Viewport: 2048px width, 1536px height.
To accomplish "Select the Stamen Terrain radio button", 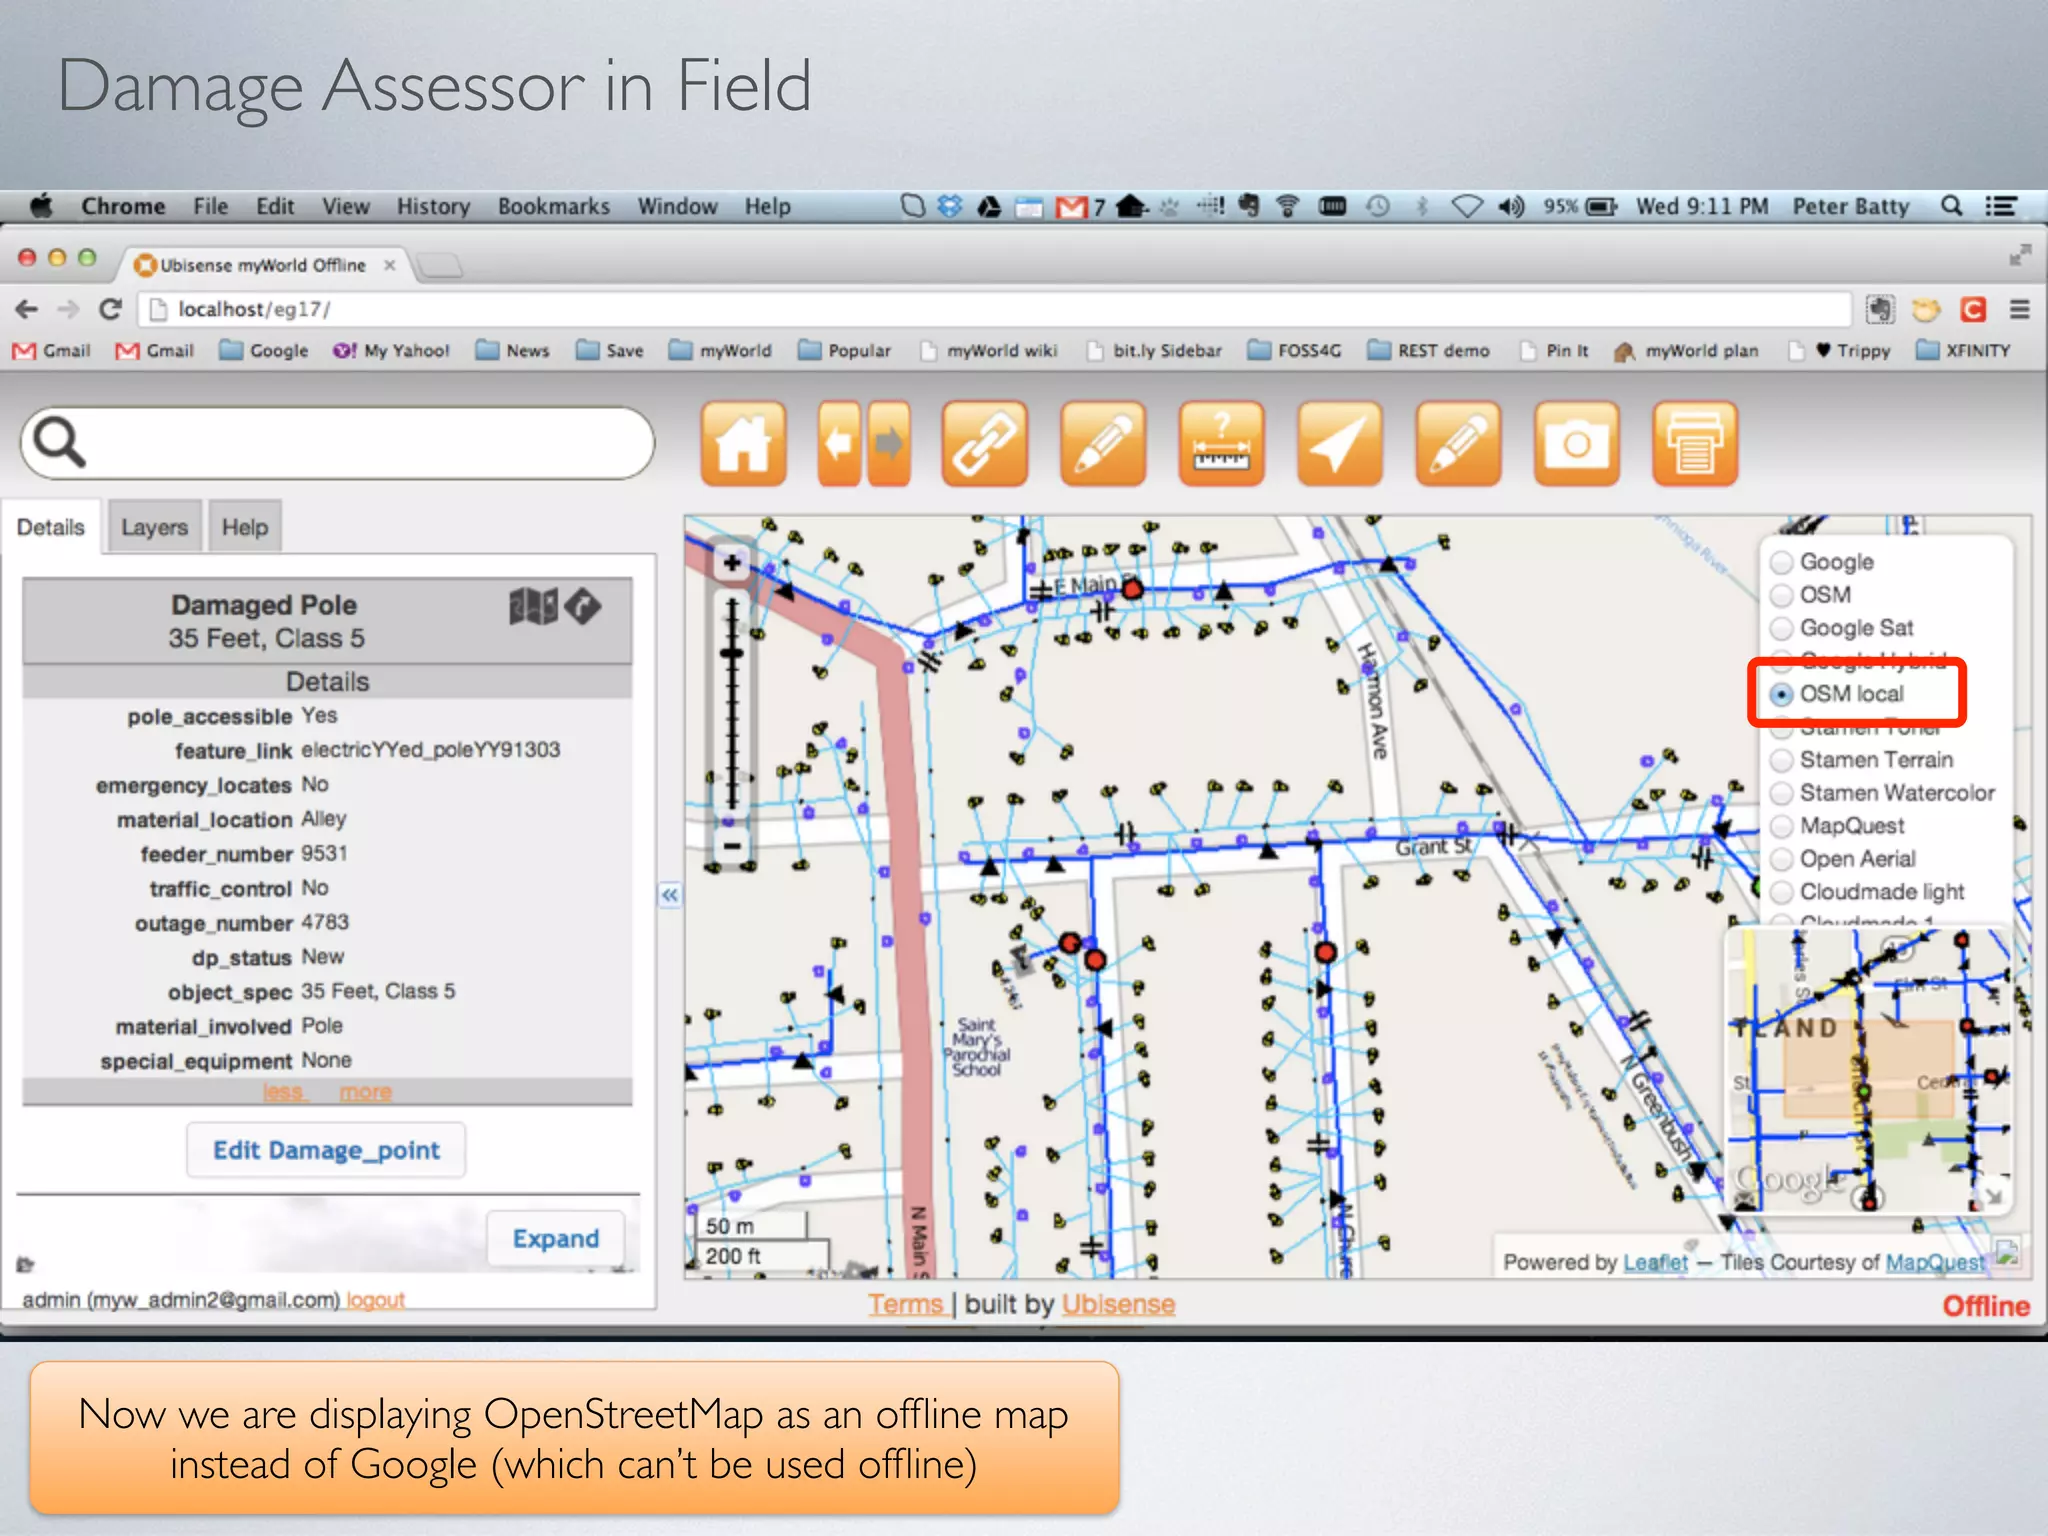I will pyautogui.click(x=1781, y=760).
